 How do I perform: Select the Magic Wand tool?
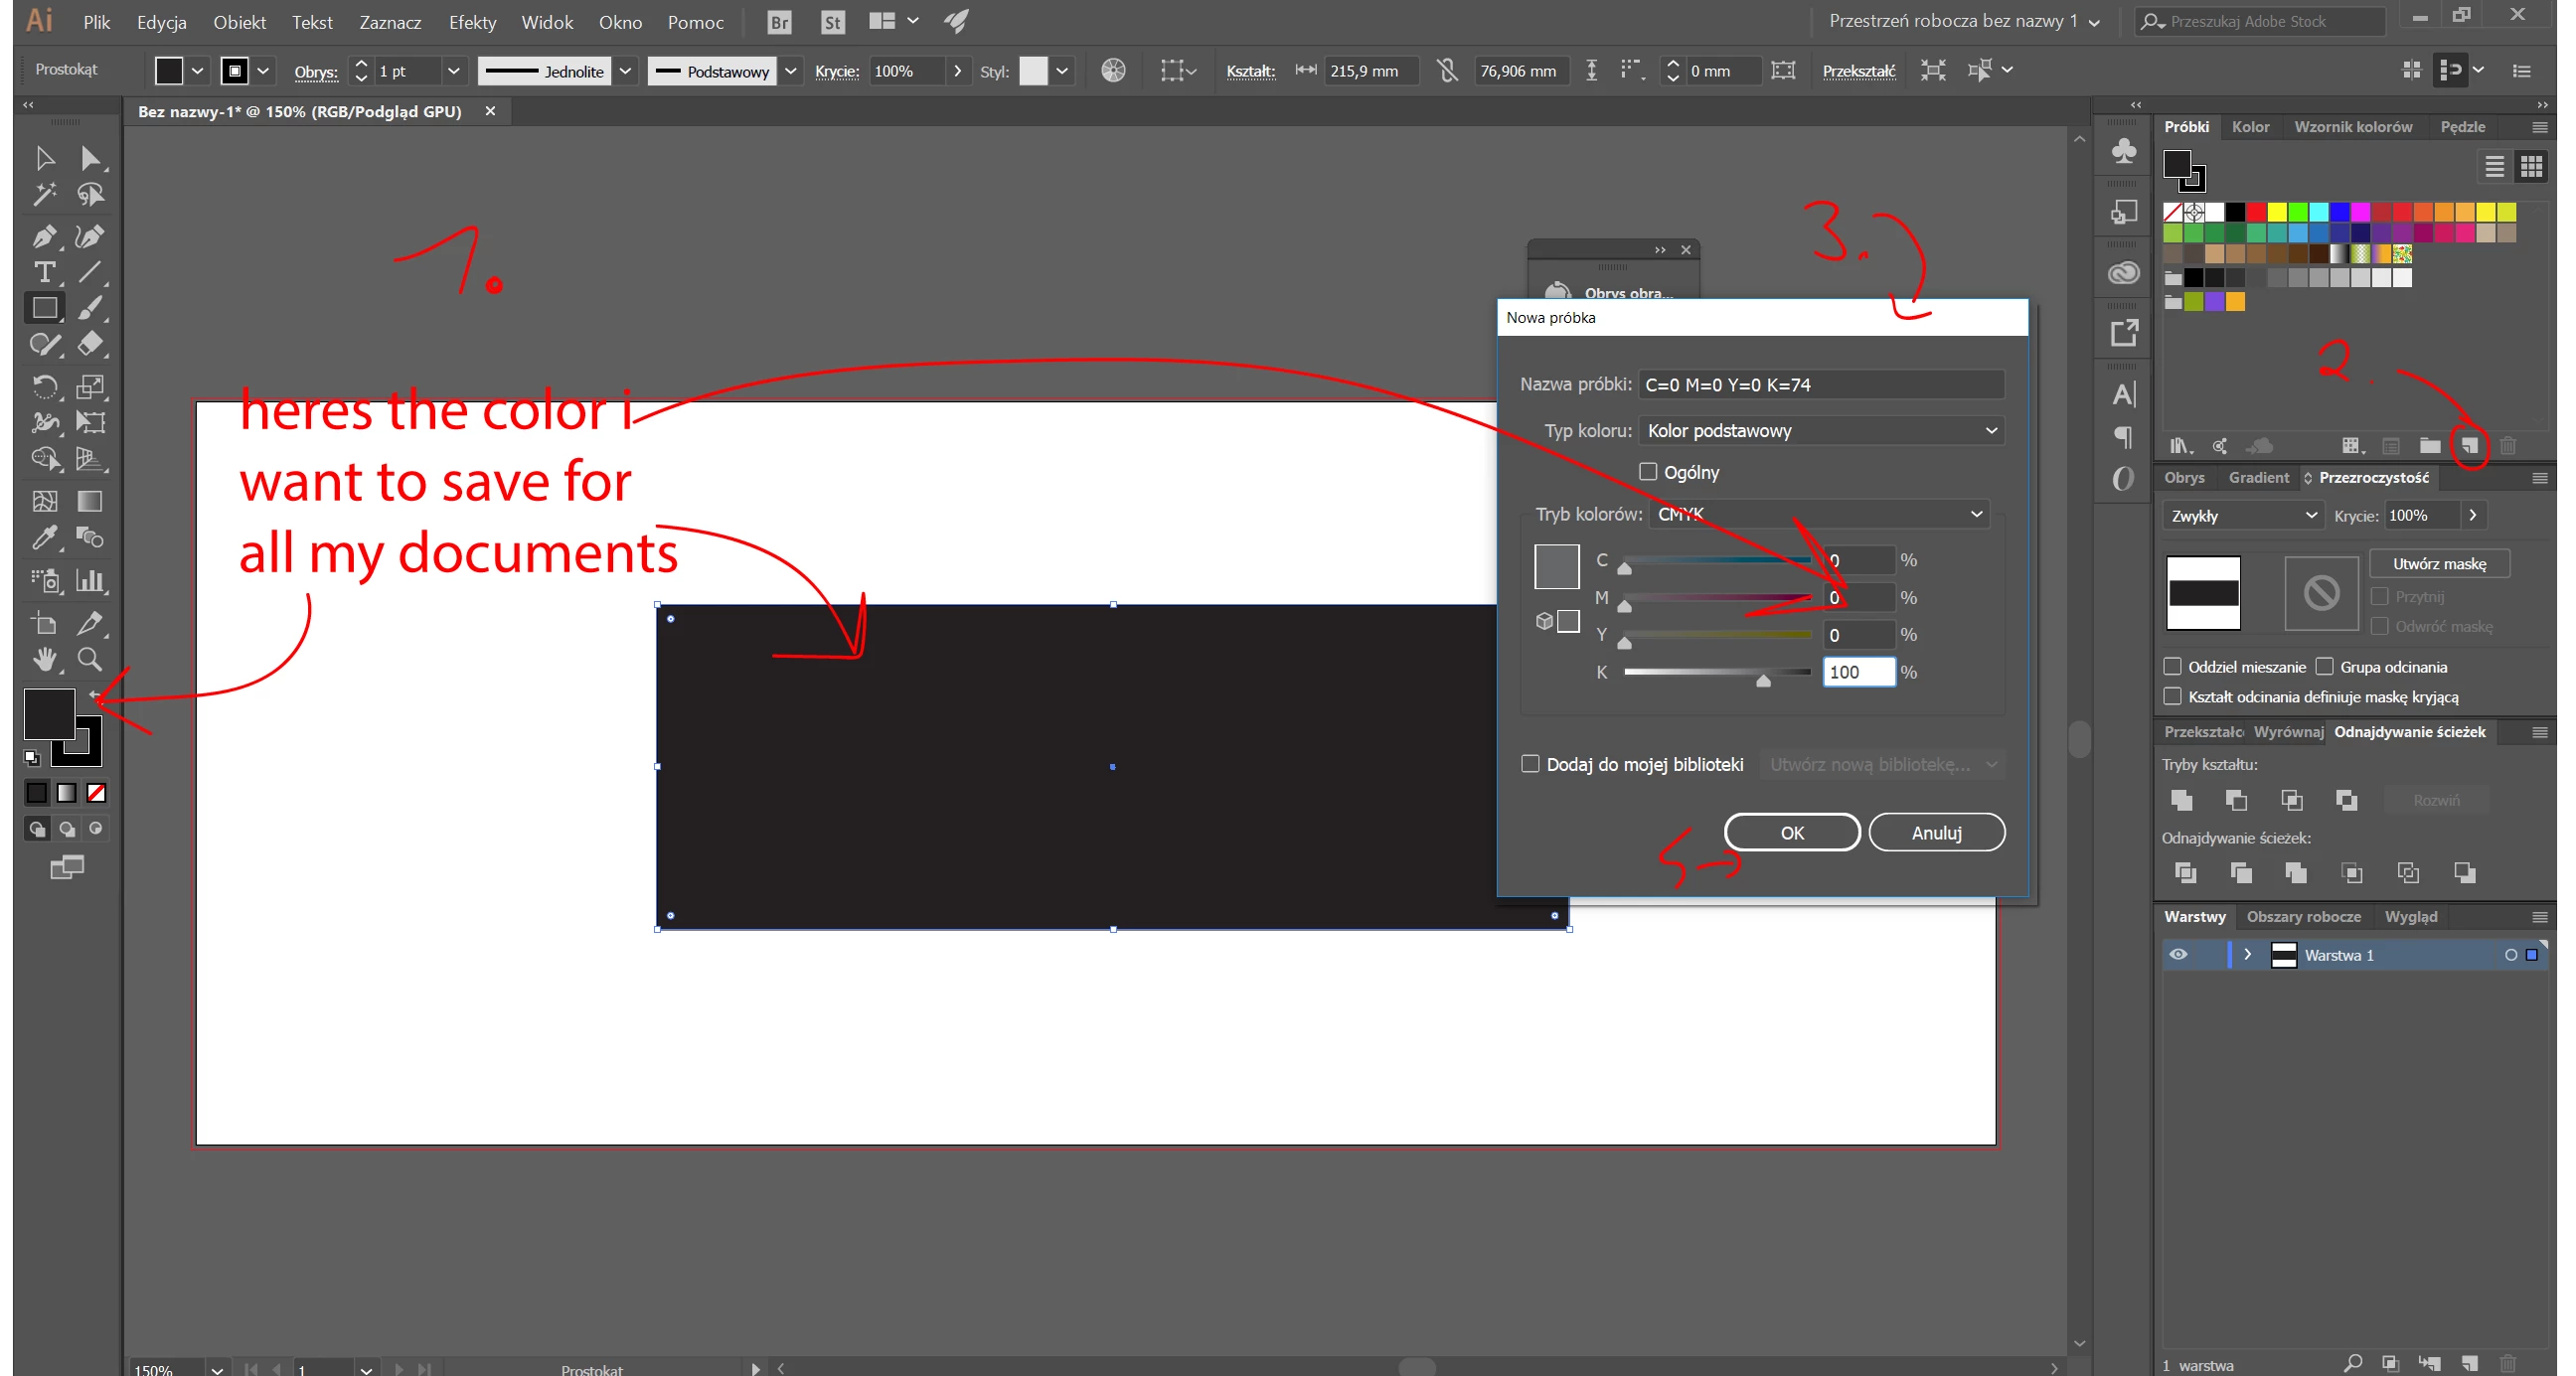43,194
